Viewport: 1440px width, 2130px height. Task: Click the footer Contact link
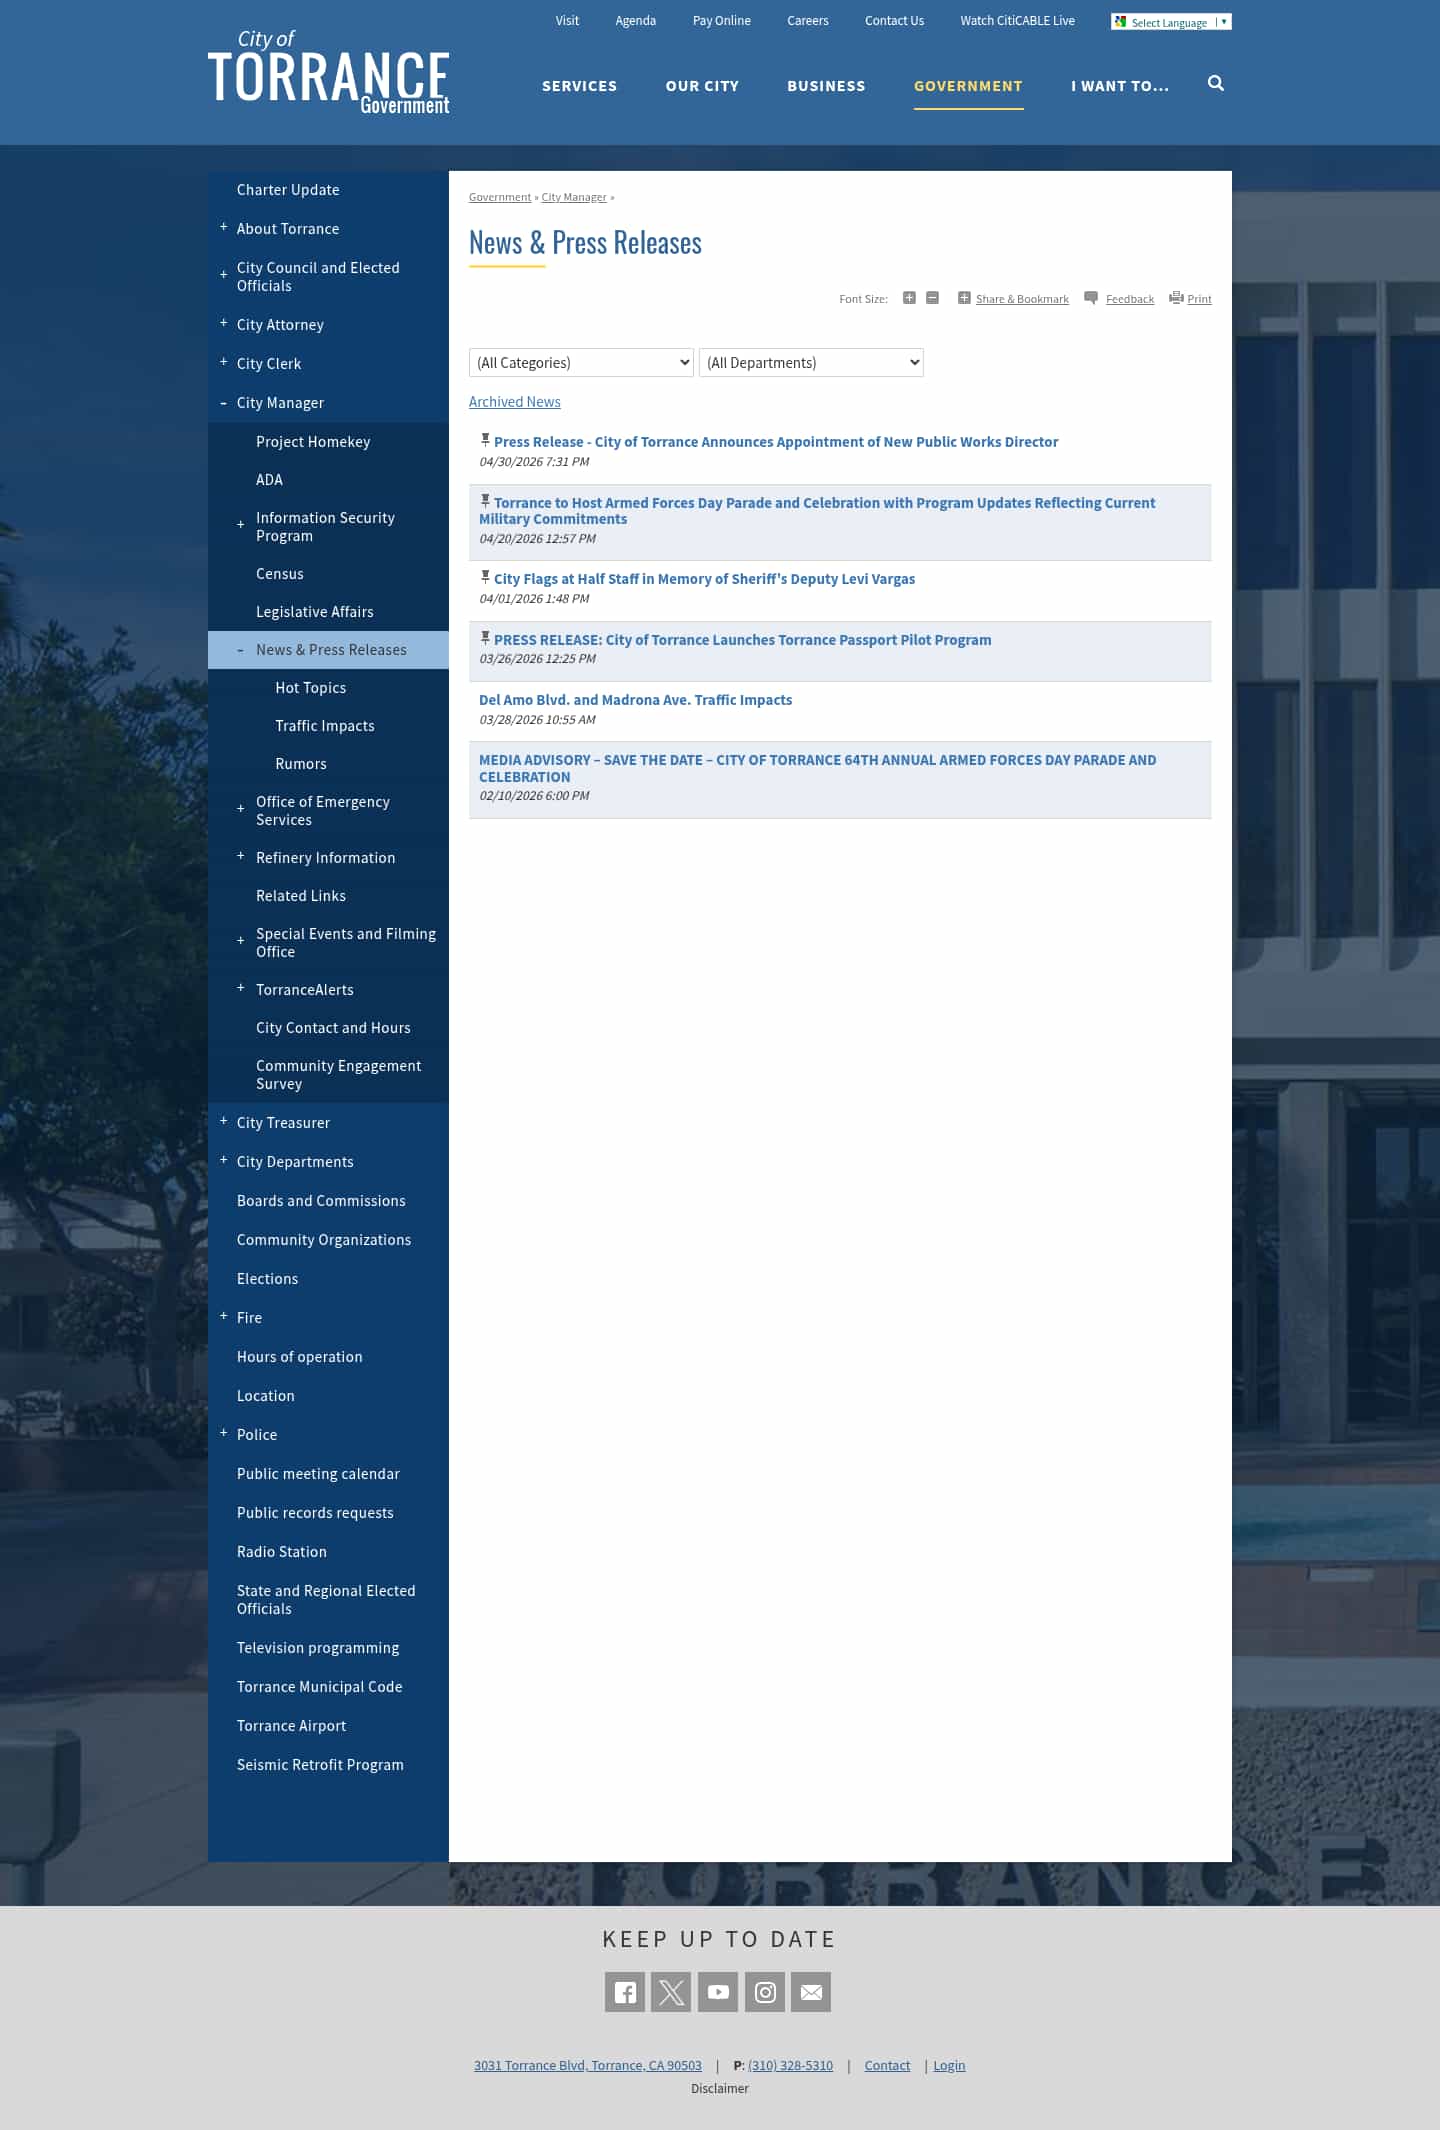pyautogui.click(x=887, y=2066)
